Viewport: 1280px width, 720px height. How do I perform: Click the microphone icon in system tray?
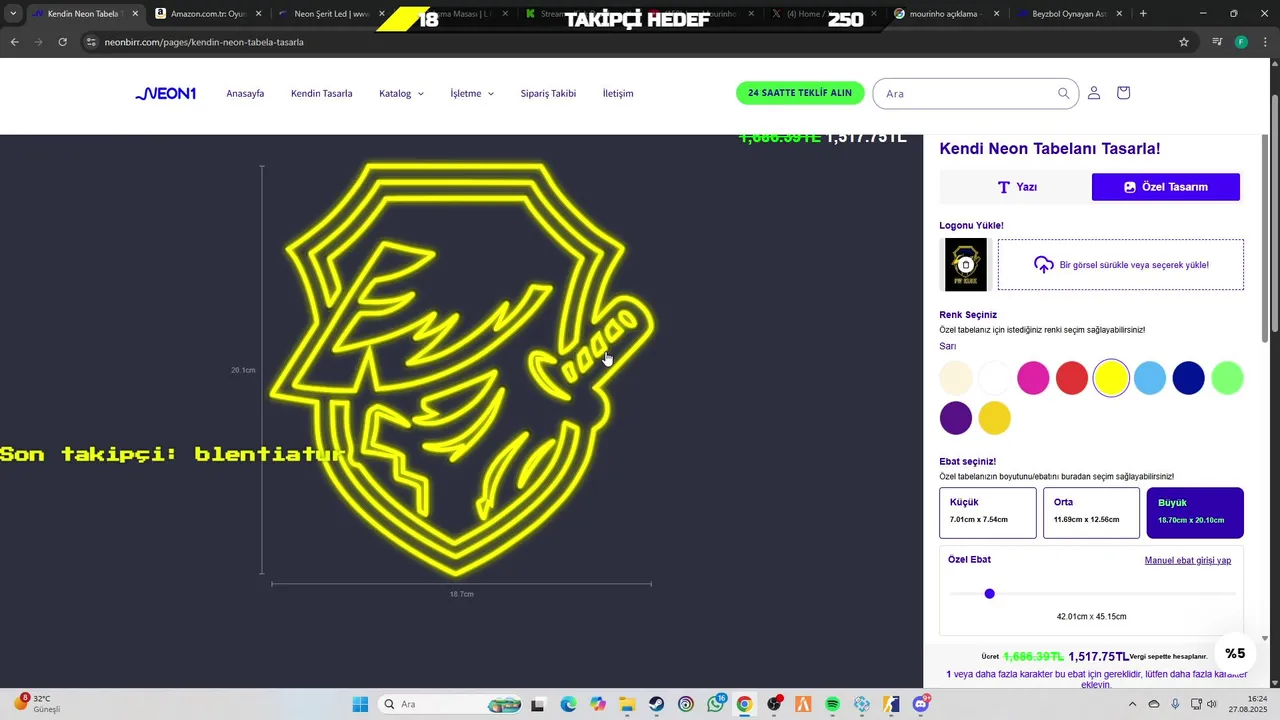click(x=1175, y=704)
